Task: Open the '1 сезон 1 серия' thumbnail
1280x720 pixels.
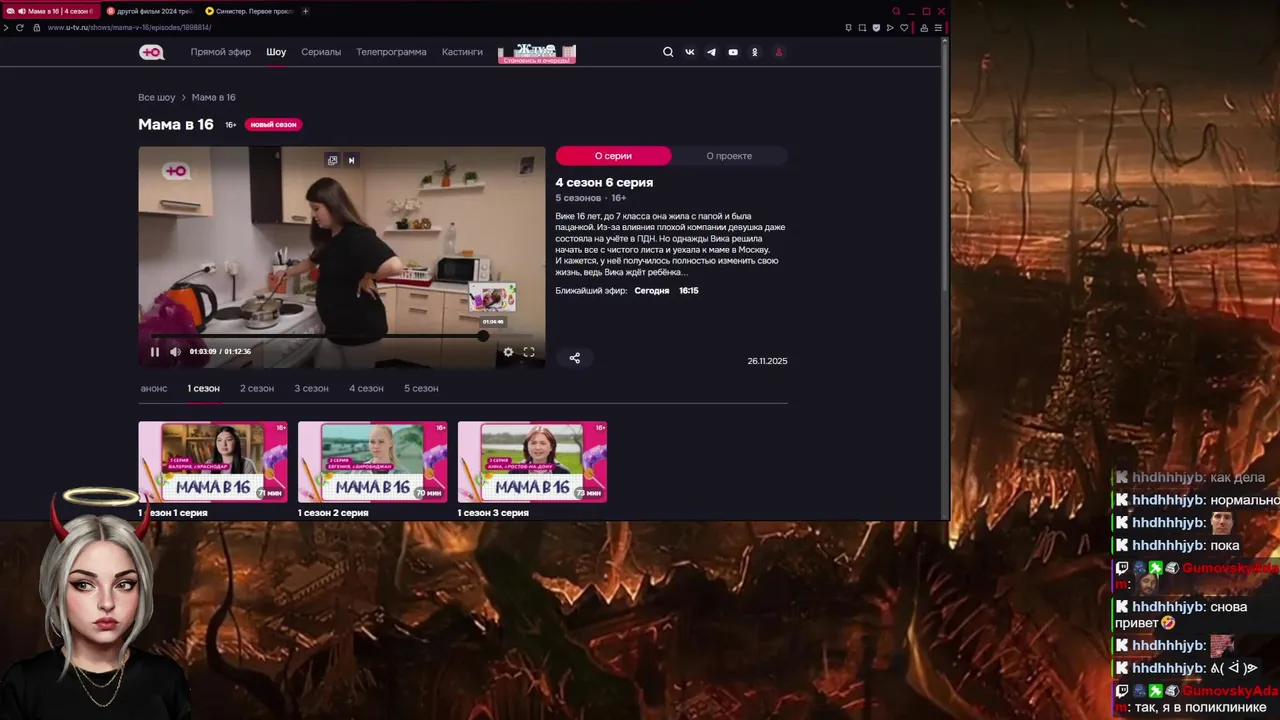Action: point(213,462)
